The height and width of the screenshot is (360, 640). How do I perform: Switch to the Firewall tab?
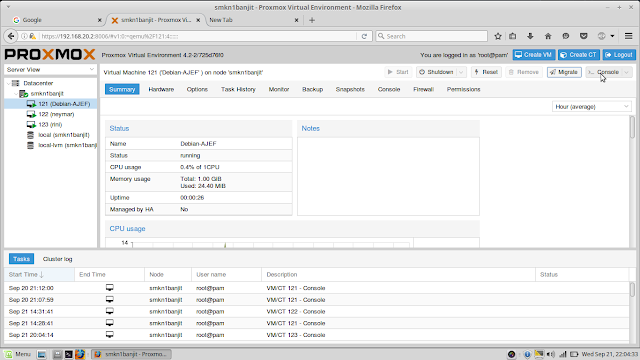tap(423, 89)
